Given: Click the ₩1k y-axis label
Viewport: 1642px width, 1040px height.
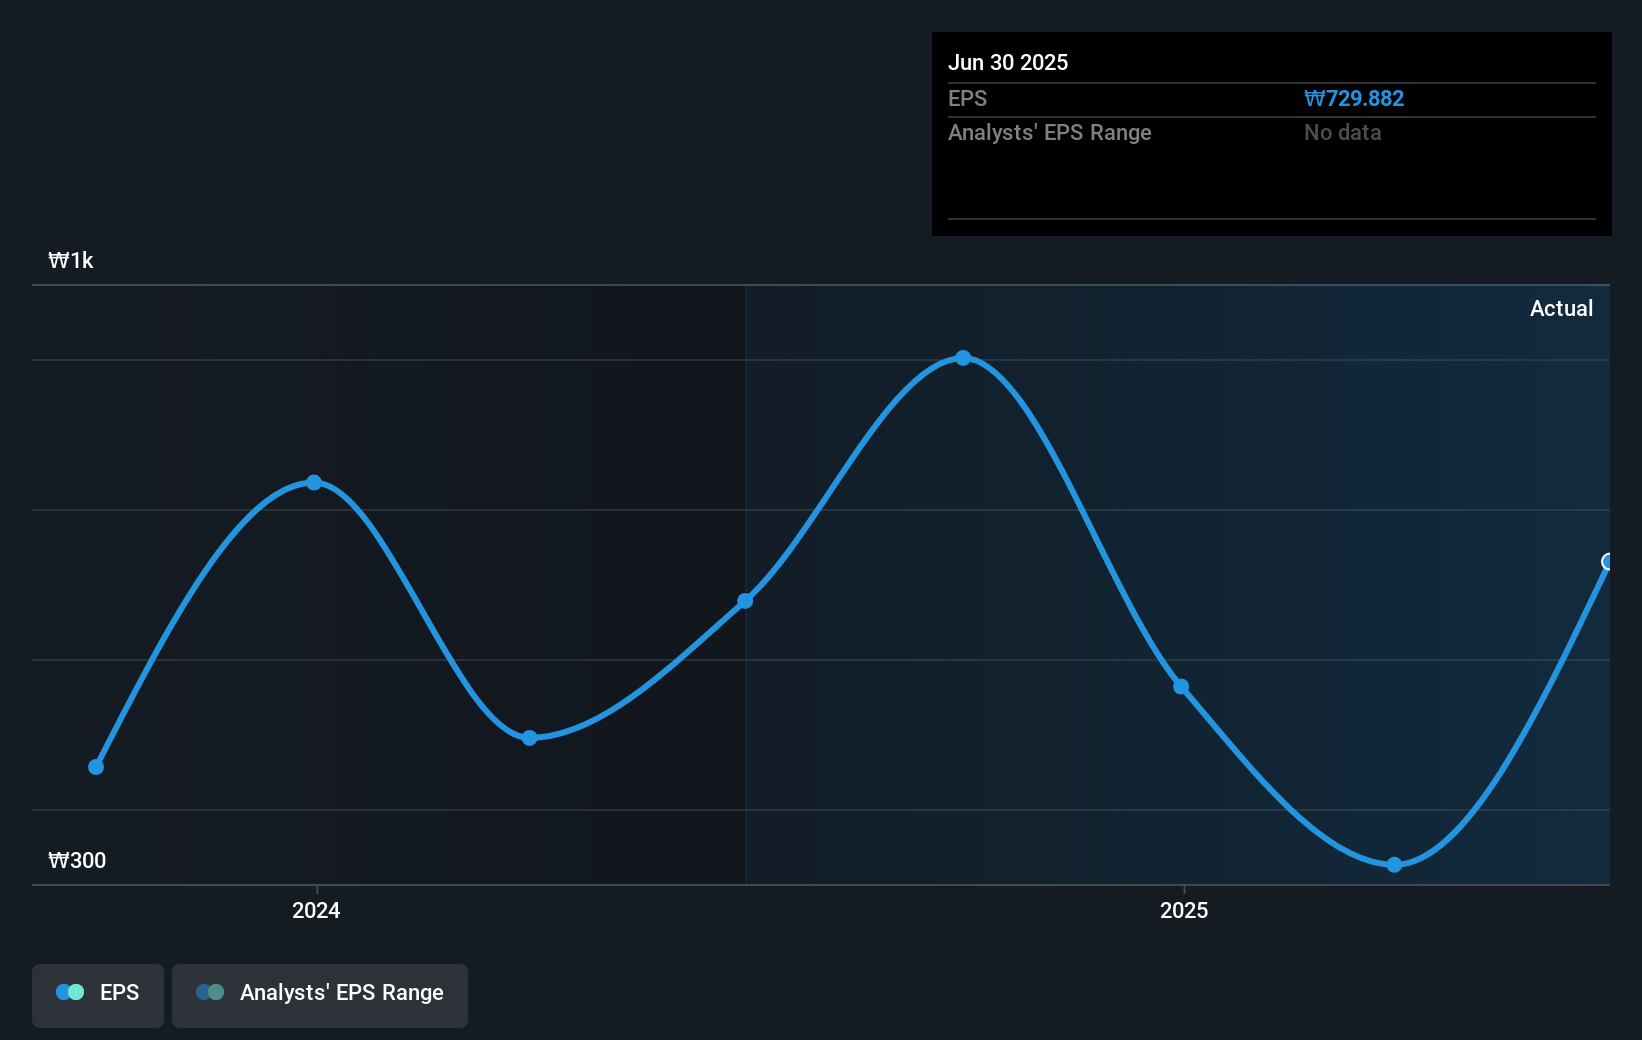Looking at the screenshot, I should [x=71, y=260].
